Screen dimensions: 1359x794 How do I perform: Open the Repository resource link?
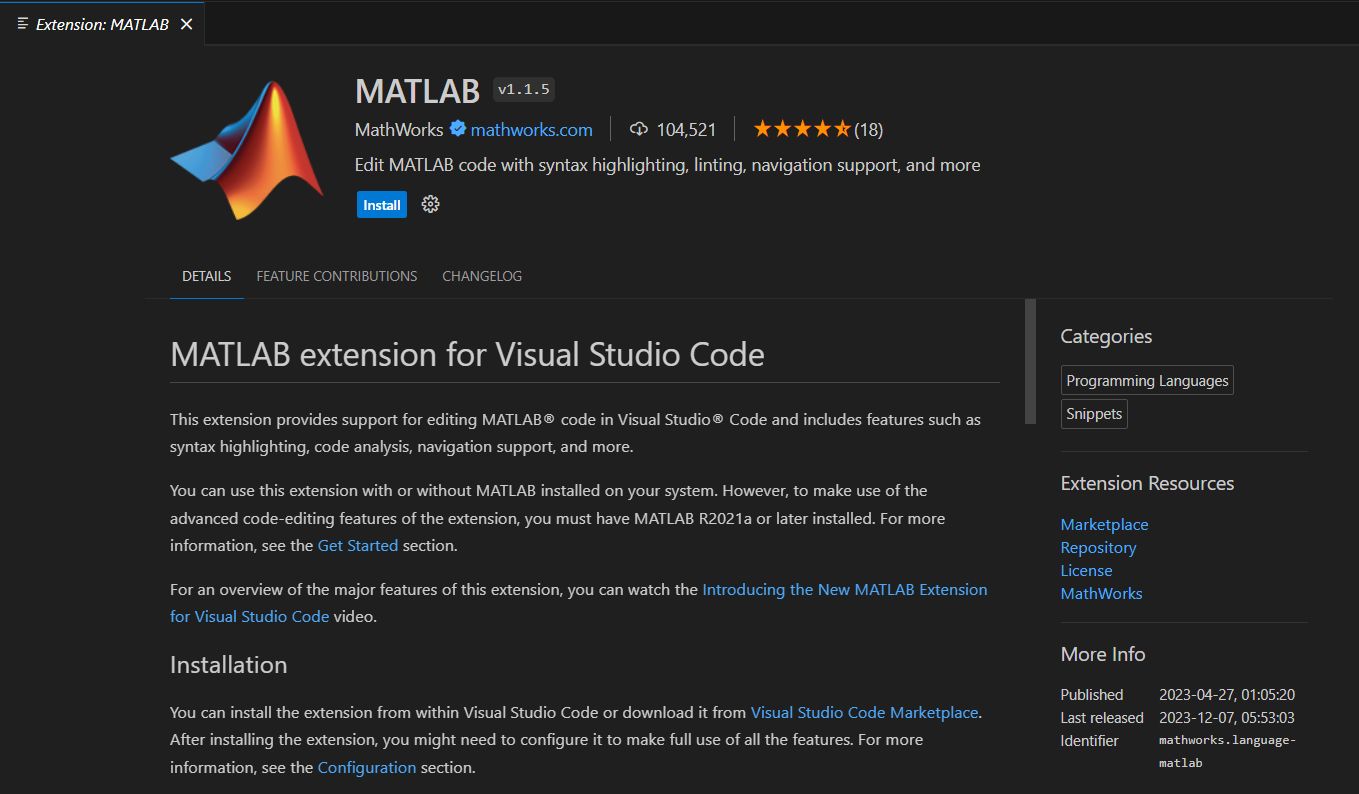pos(1098,548)
